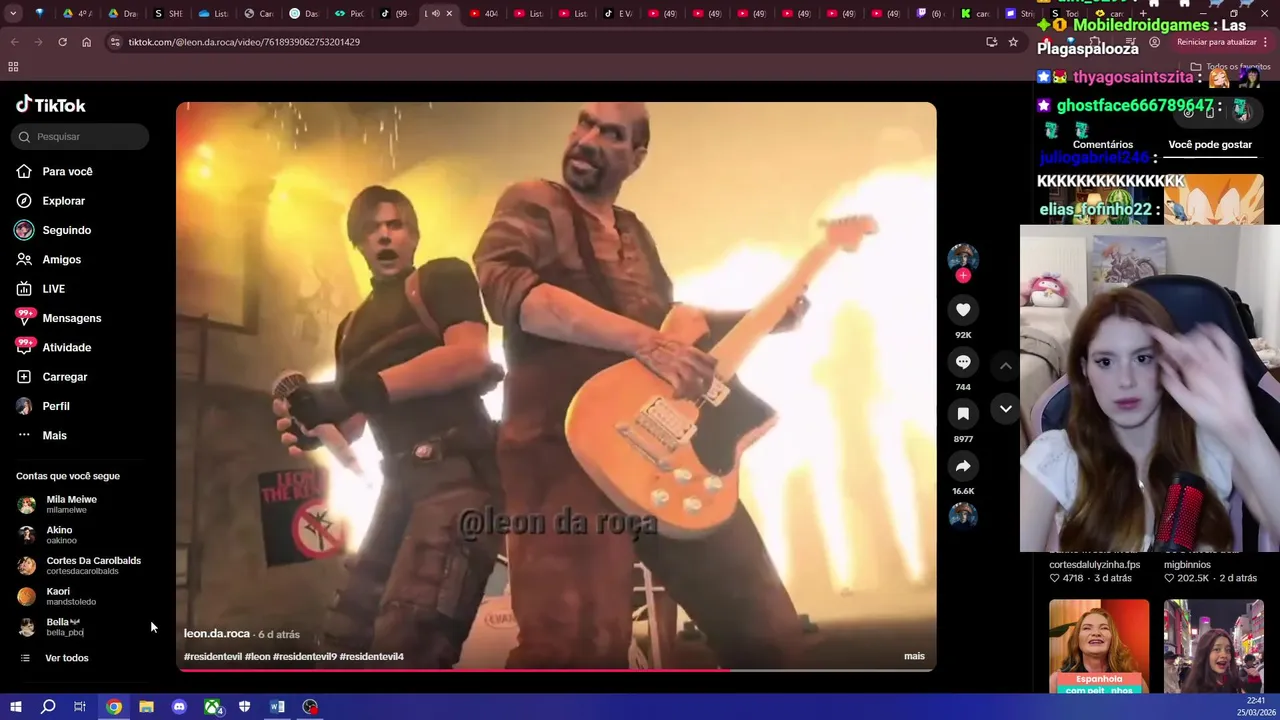The image size is (1280, 720).
Task: Open OBS Studio taskbar icon
Action: (x=311, y=707)
